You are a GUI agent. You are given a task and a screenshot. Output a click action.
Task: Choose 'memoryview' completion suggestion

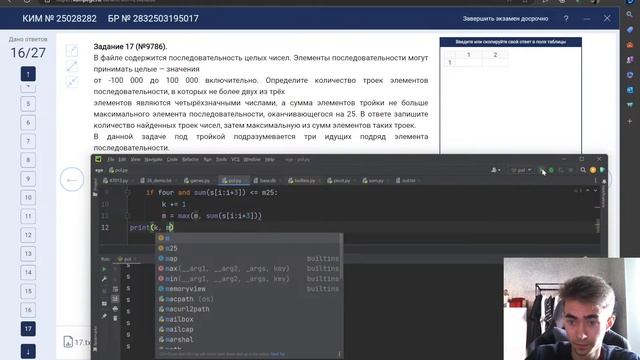[x=248, y=289]
